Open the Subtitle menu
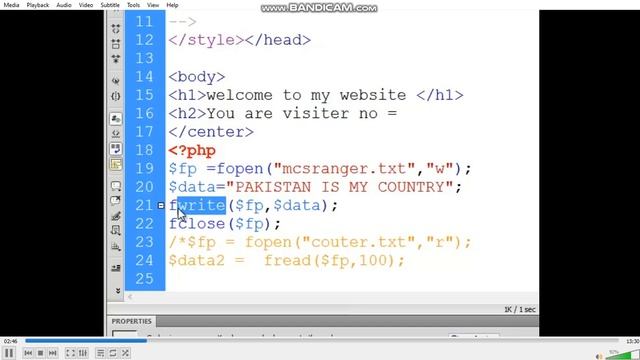Viewport: 640px width, 360px height. click(x=110, y=5)
